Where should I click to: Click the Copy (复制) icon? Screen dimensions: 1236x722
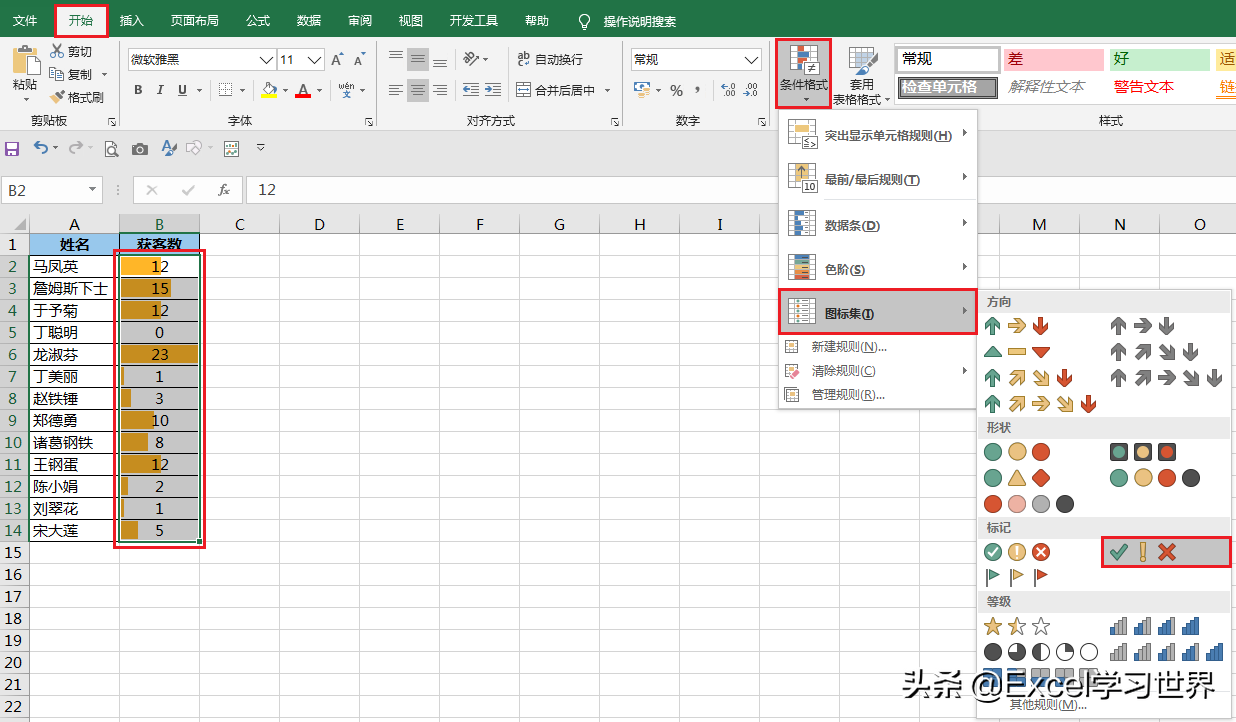coord(57,74)
